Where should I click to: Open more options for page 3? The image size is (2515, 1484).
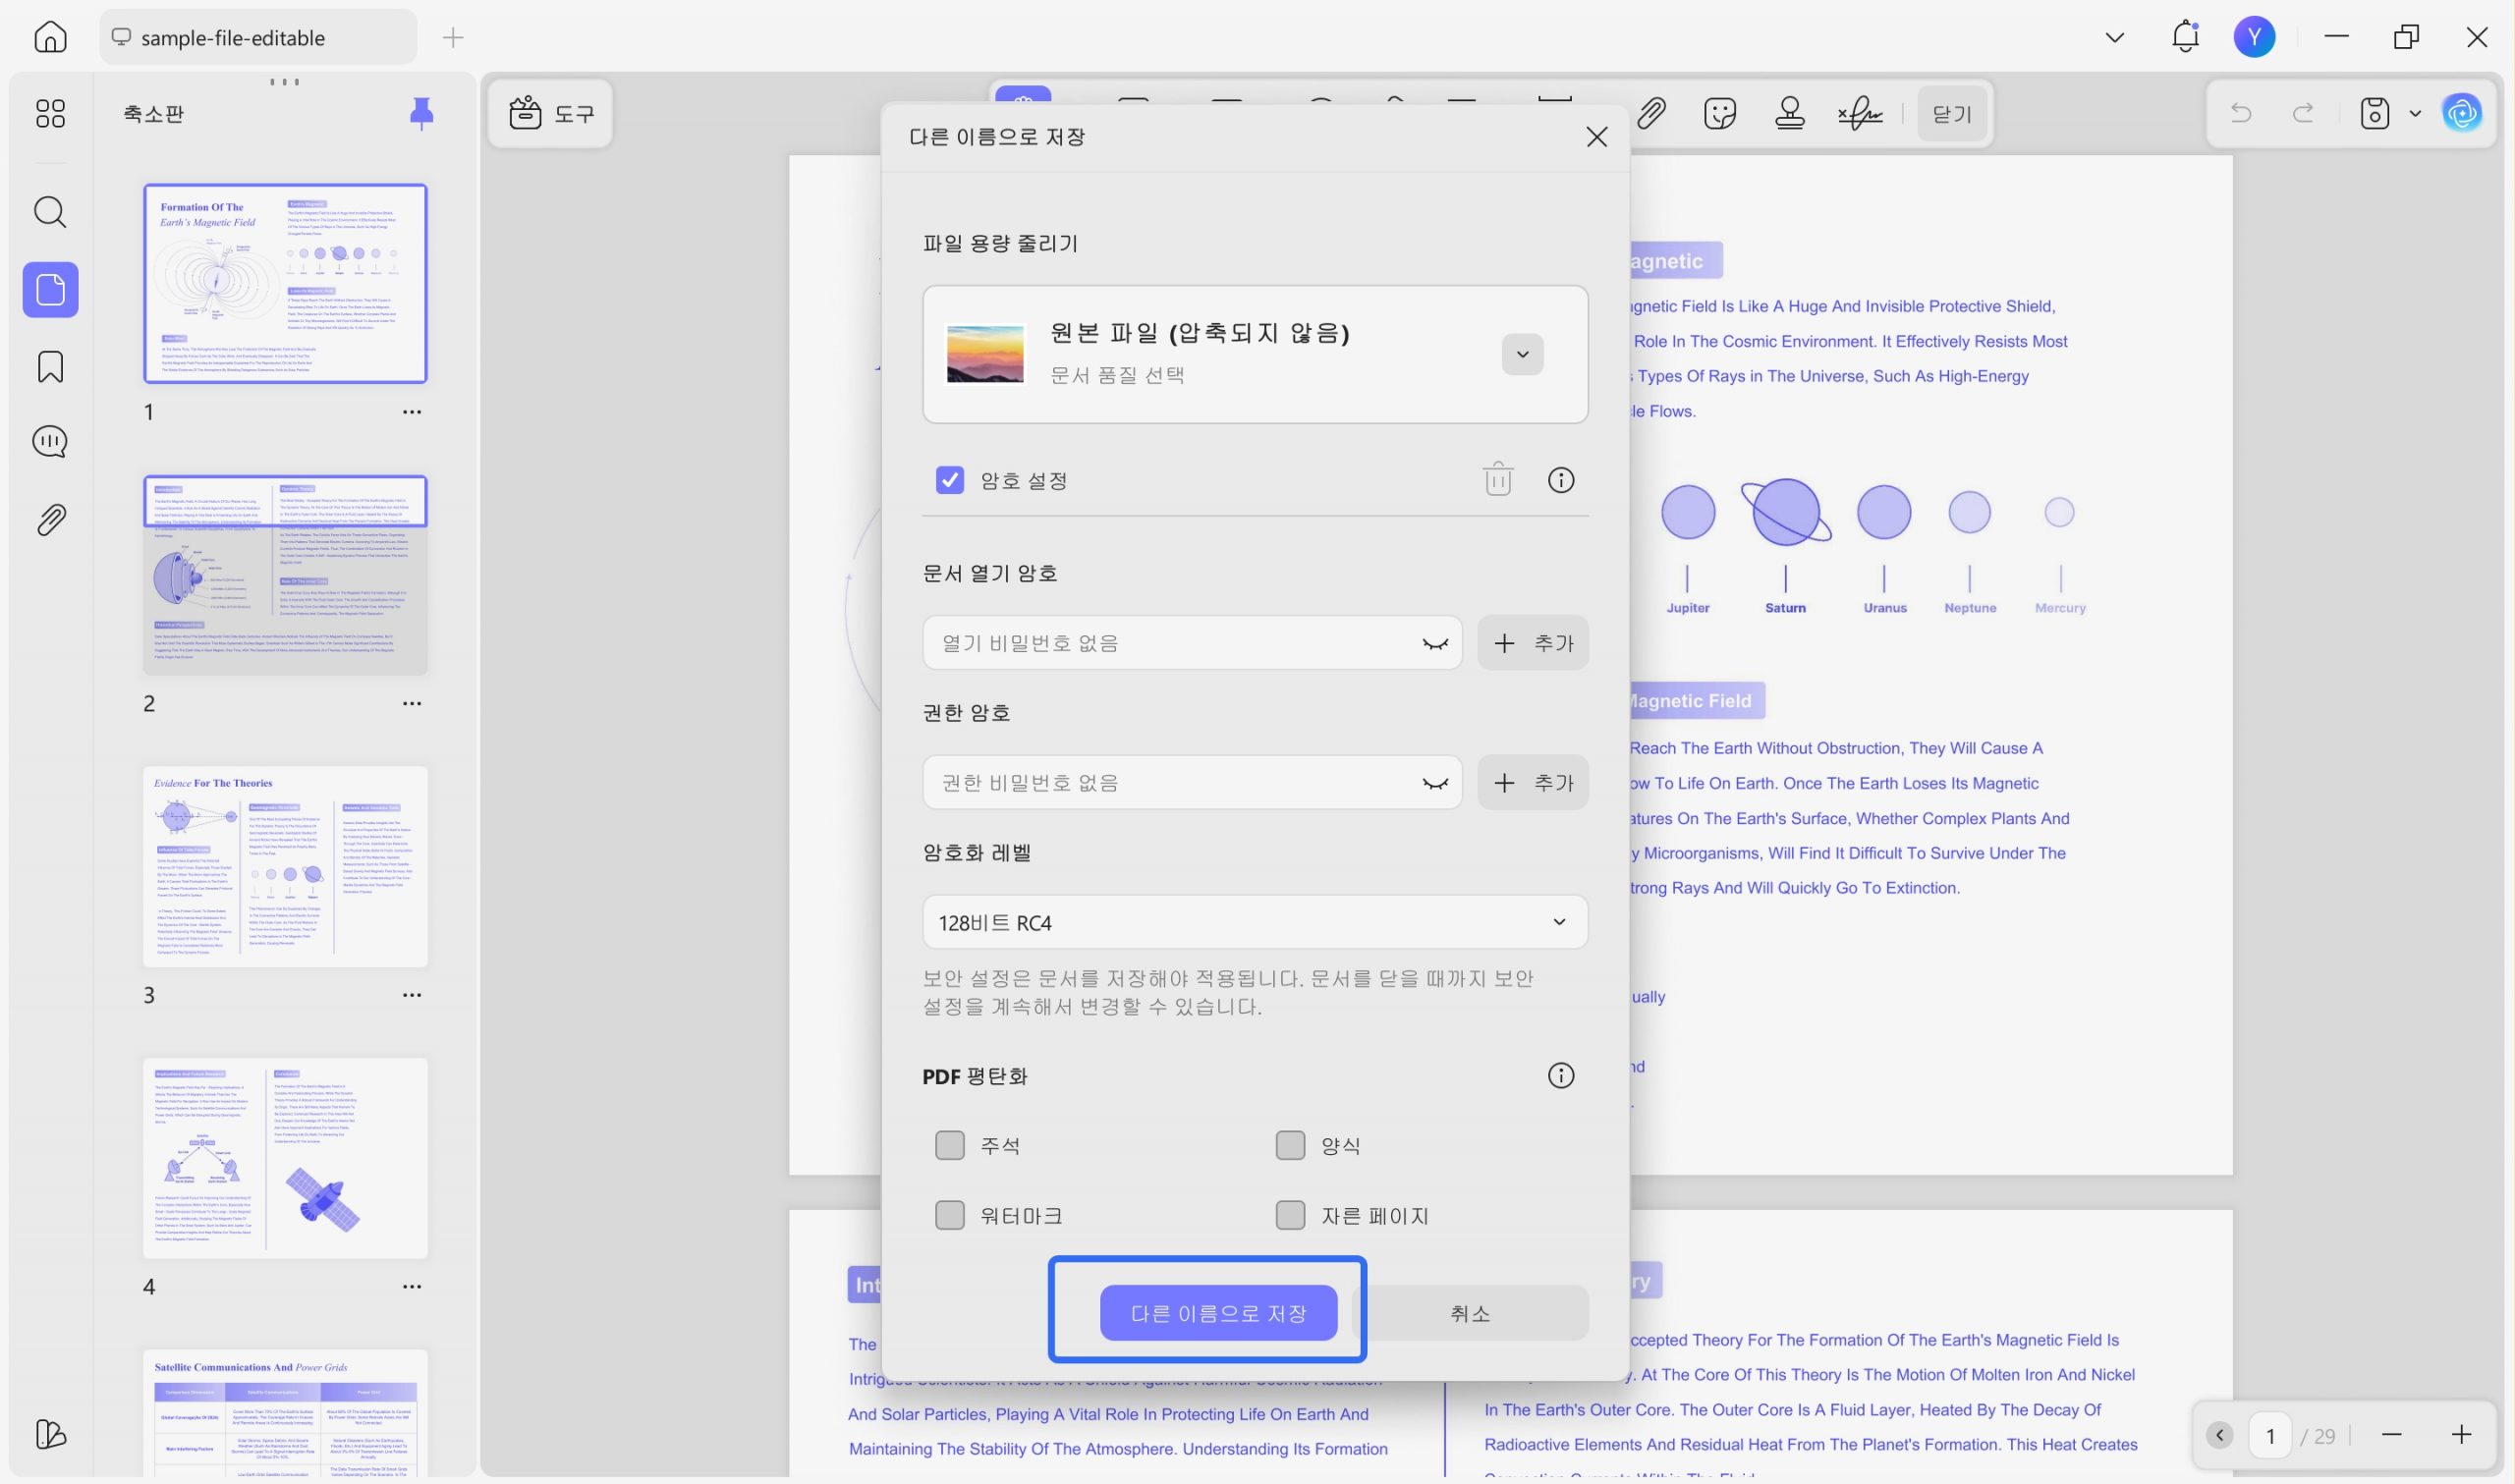pyautogui.click(x=411, y=995)
